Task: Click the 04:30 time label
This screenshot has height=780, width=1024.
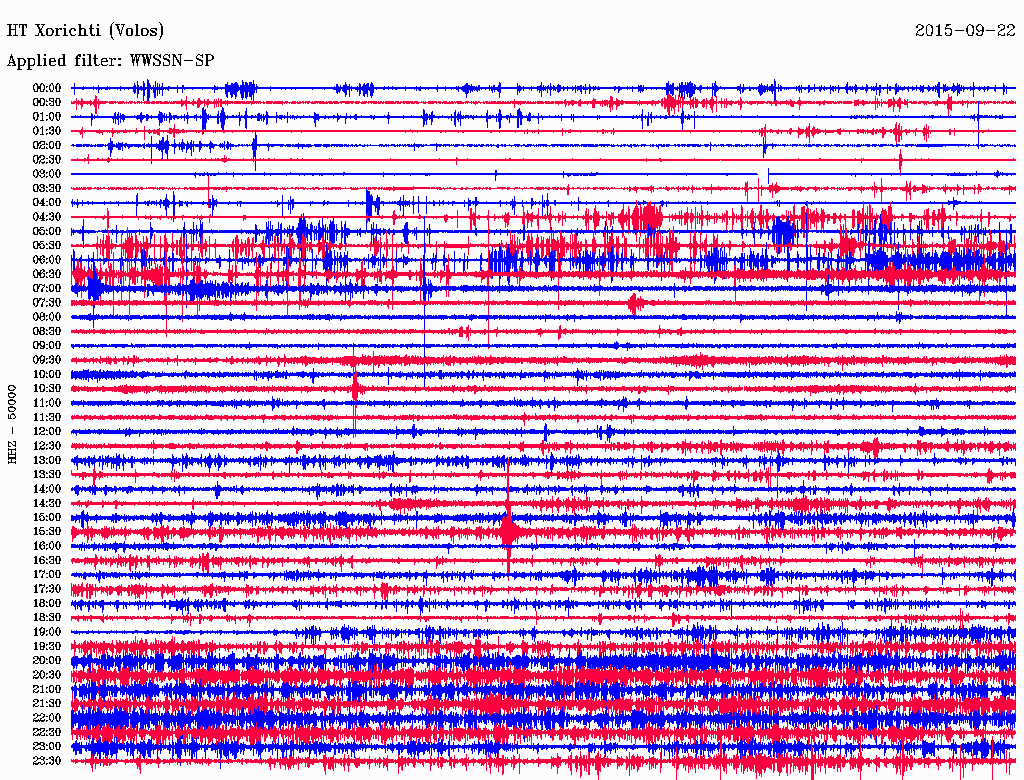Action: point(47,217)
